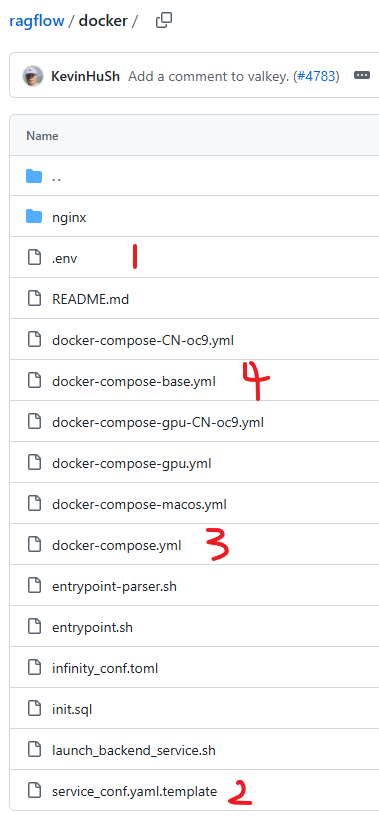Screen dimensions: 379x825
Task: Click KevinHuSh's avatar image
Action: pyautogui.click(x=33, y=76)
